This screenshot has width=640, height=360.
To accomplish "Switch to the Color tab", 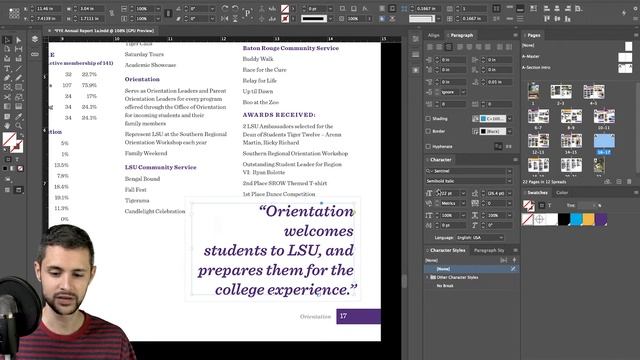I will (562, 193).
